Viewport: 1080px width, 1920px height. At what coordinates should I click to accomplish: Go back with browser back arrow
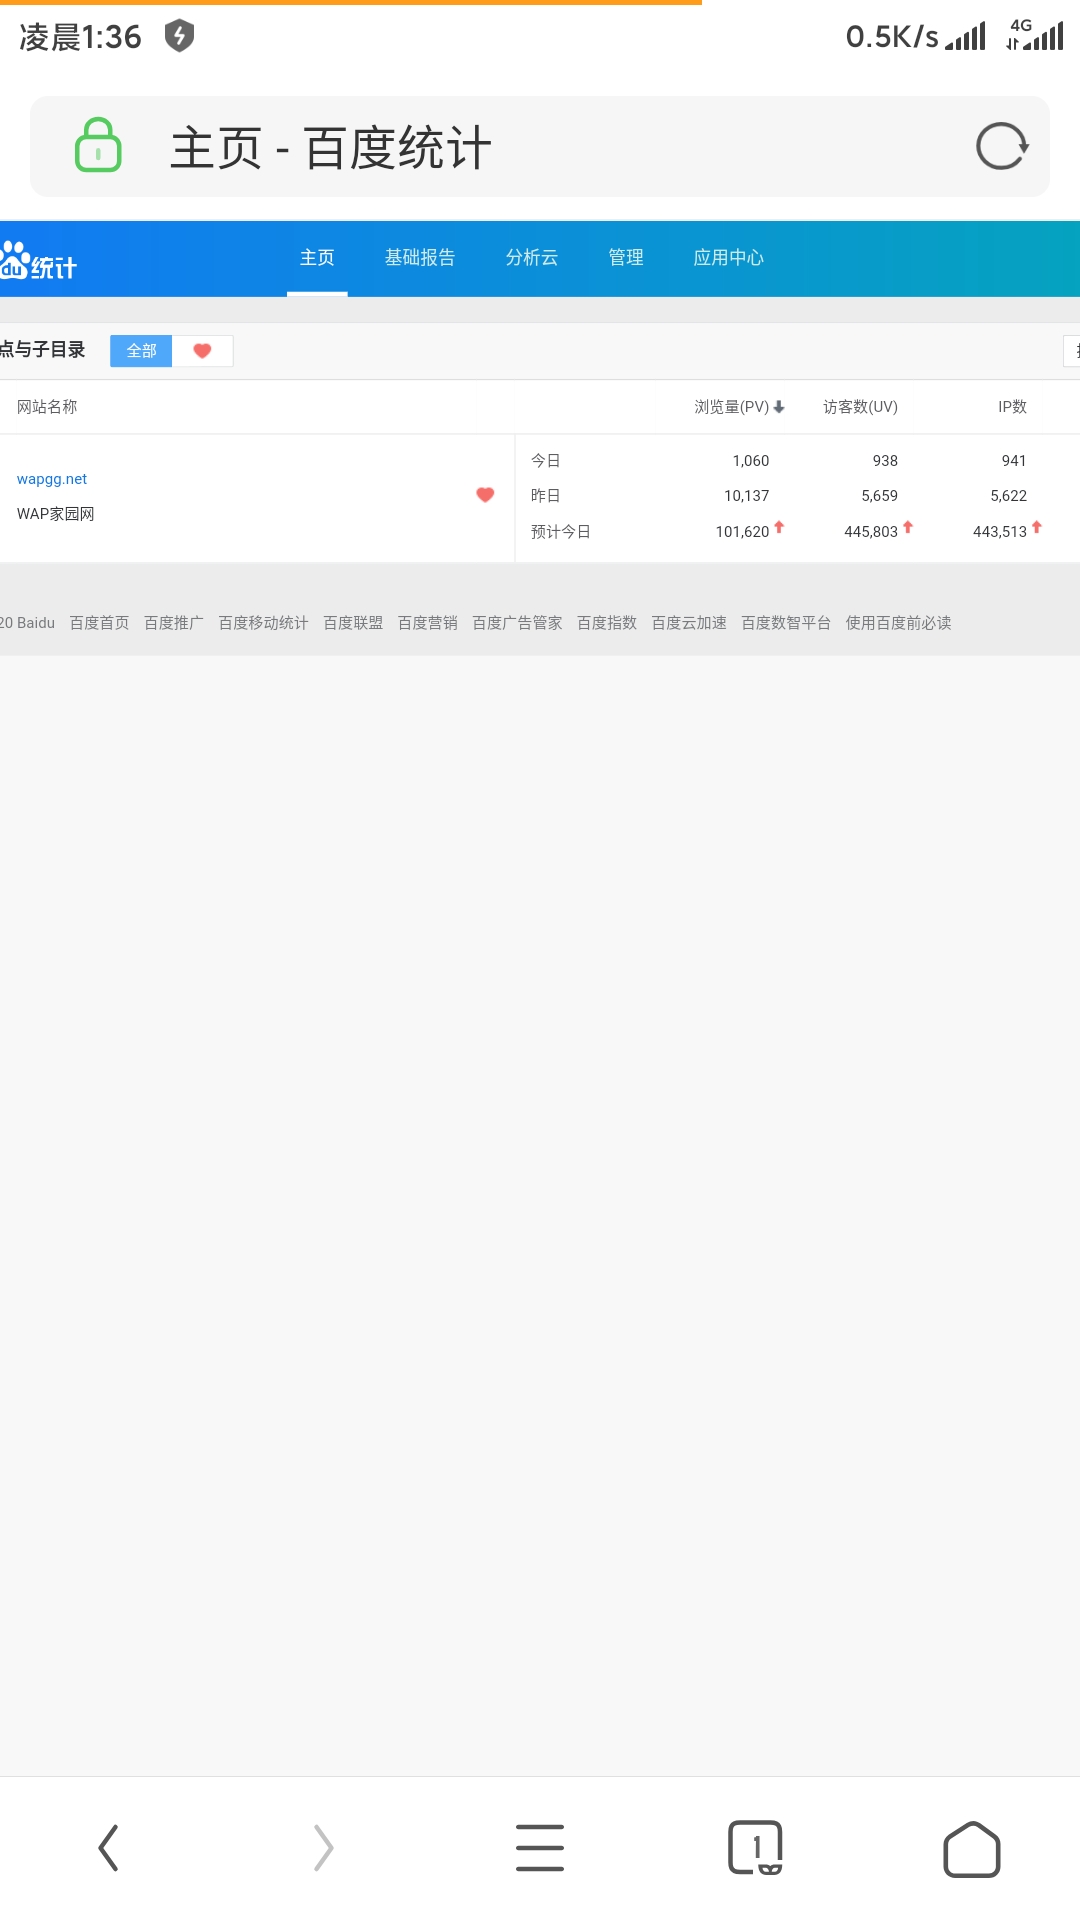pos(108,1848)
